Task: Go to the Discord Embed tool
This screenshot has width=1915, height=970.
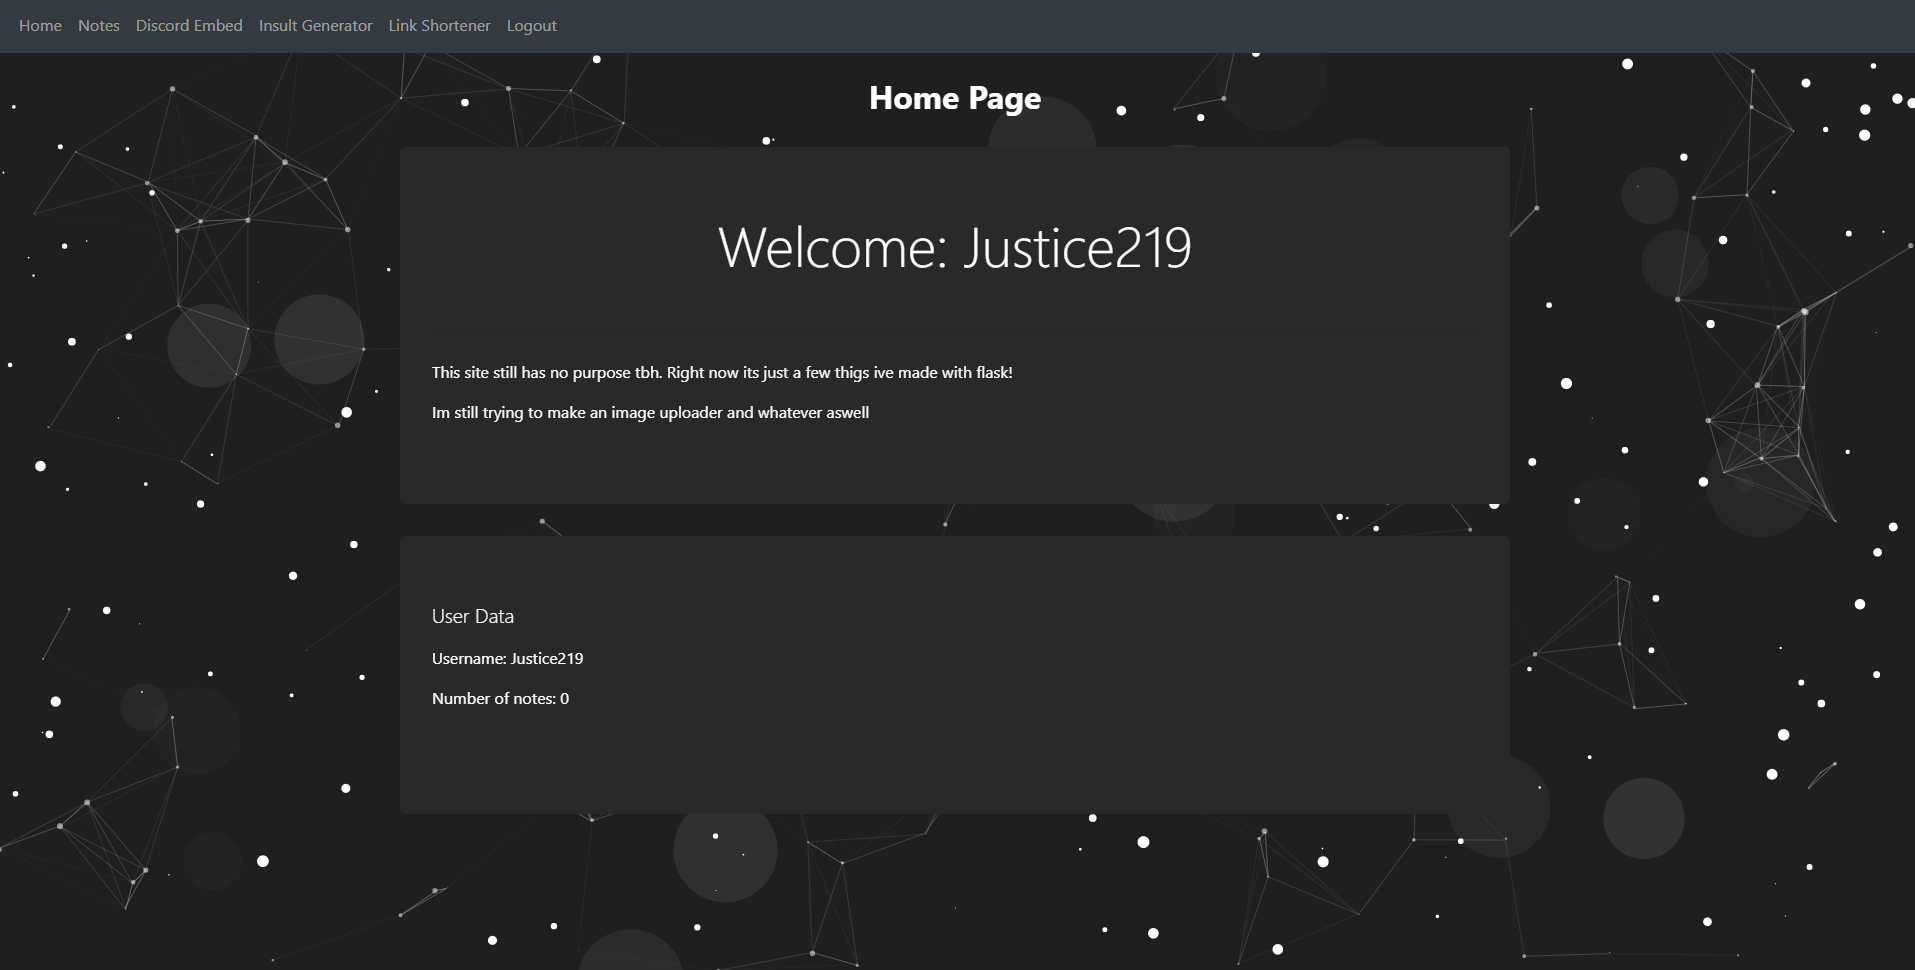Action: coord(188,25)
